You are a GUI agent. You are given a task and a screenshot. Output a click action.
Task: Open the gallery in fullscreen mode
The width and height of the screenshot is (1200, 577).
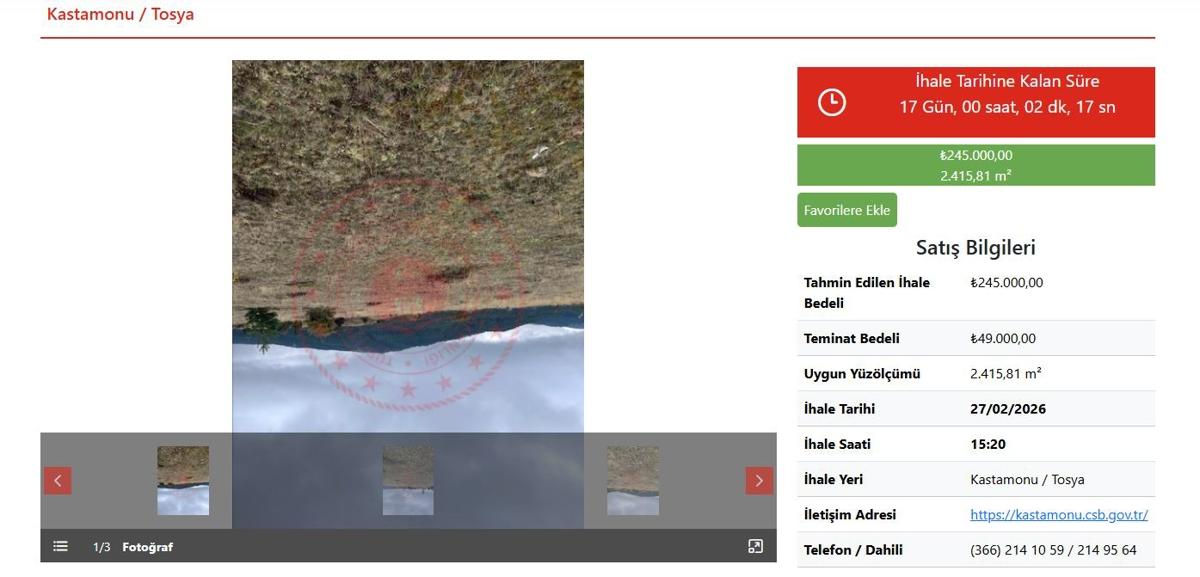(x=755, y=546)
